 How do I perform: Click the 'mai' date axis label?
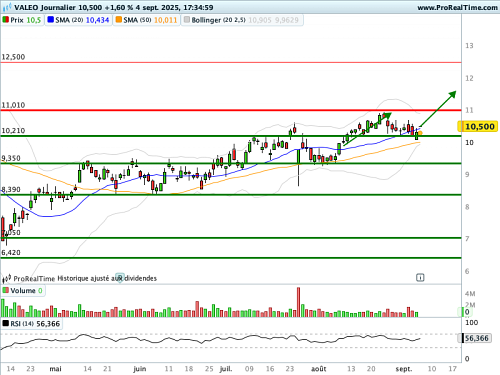click(55, 369)
